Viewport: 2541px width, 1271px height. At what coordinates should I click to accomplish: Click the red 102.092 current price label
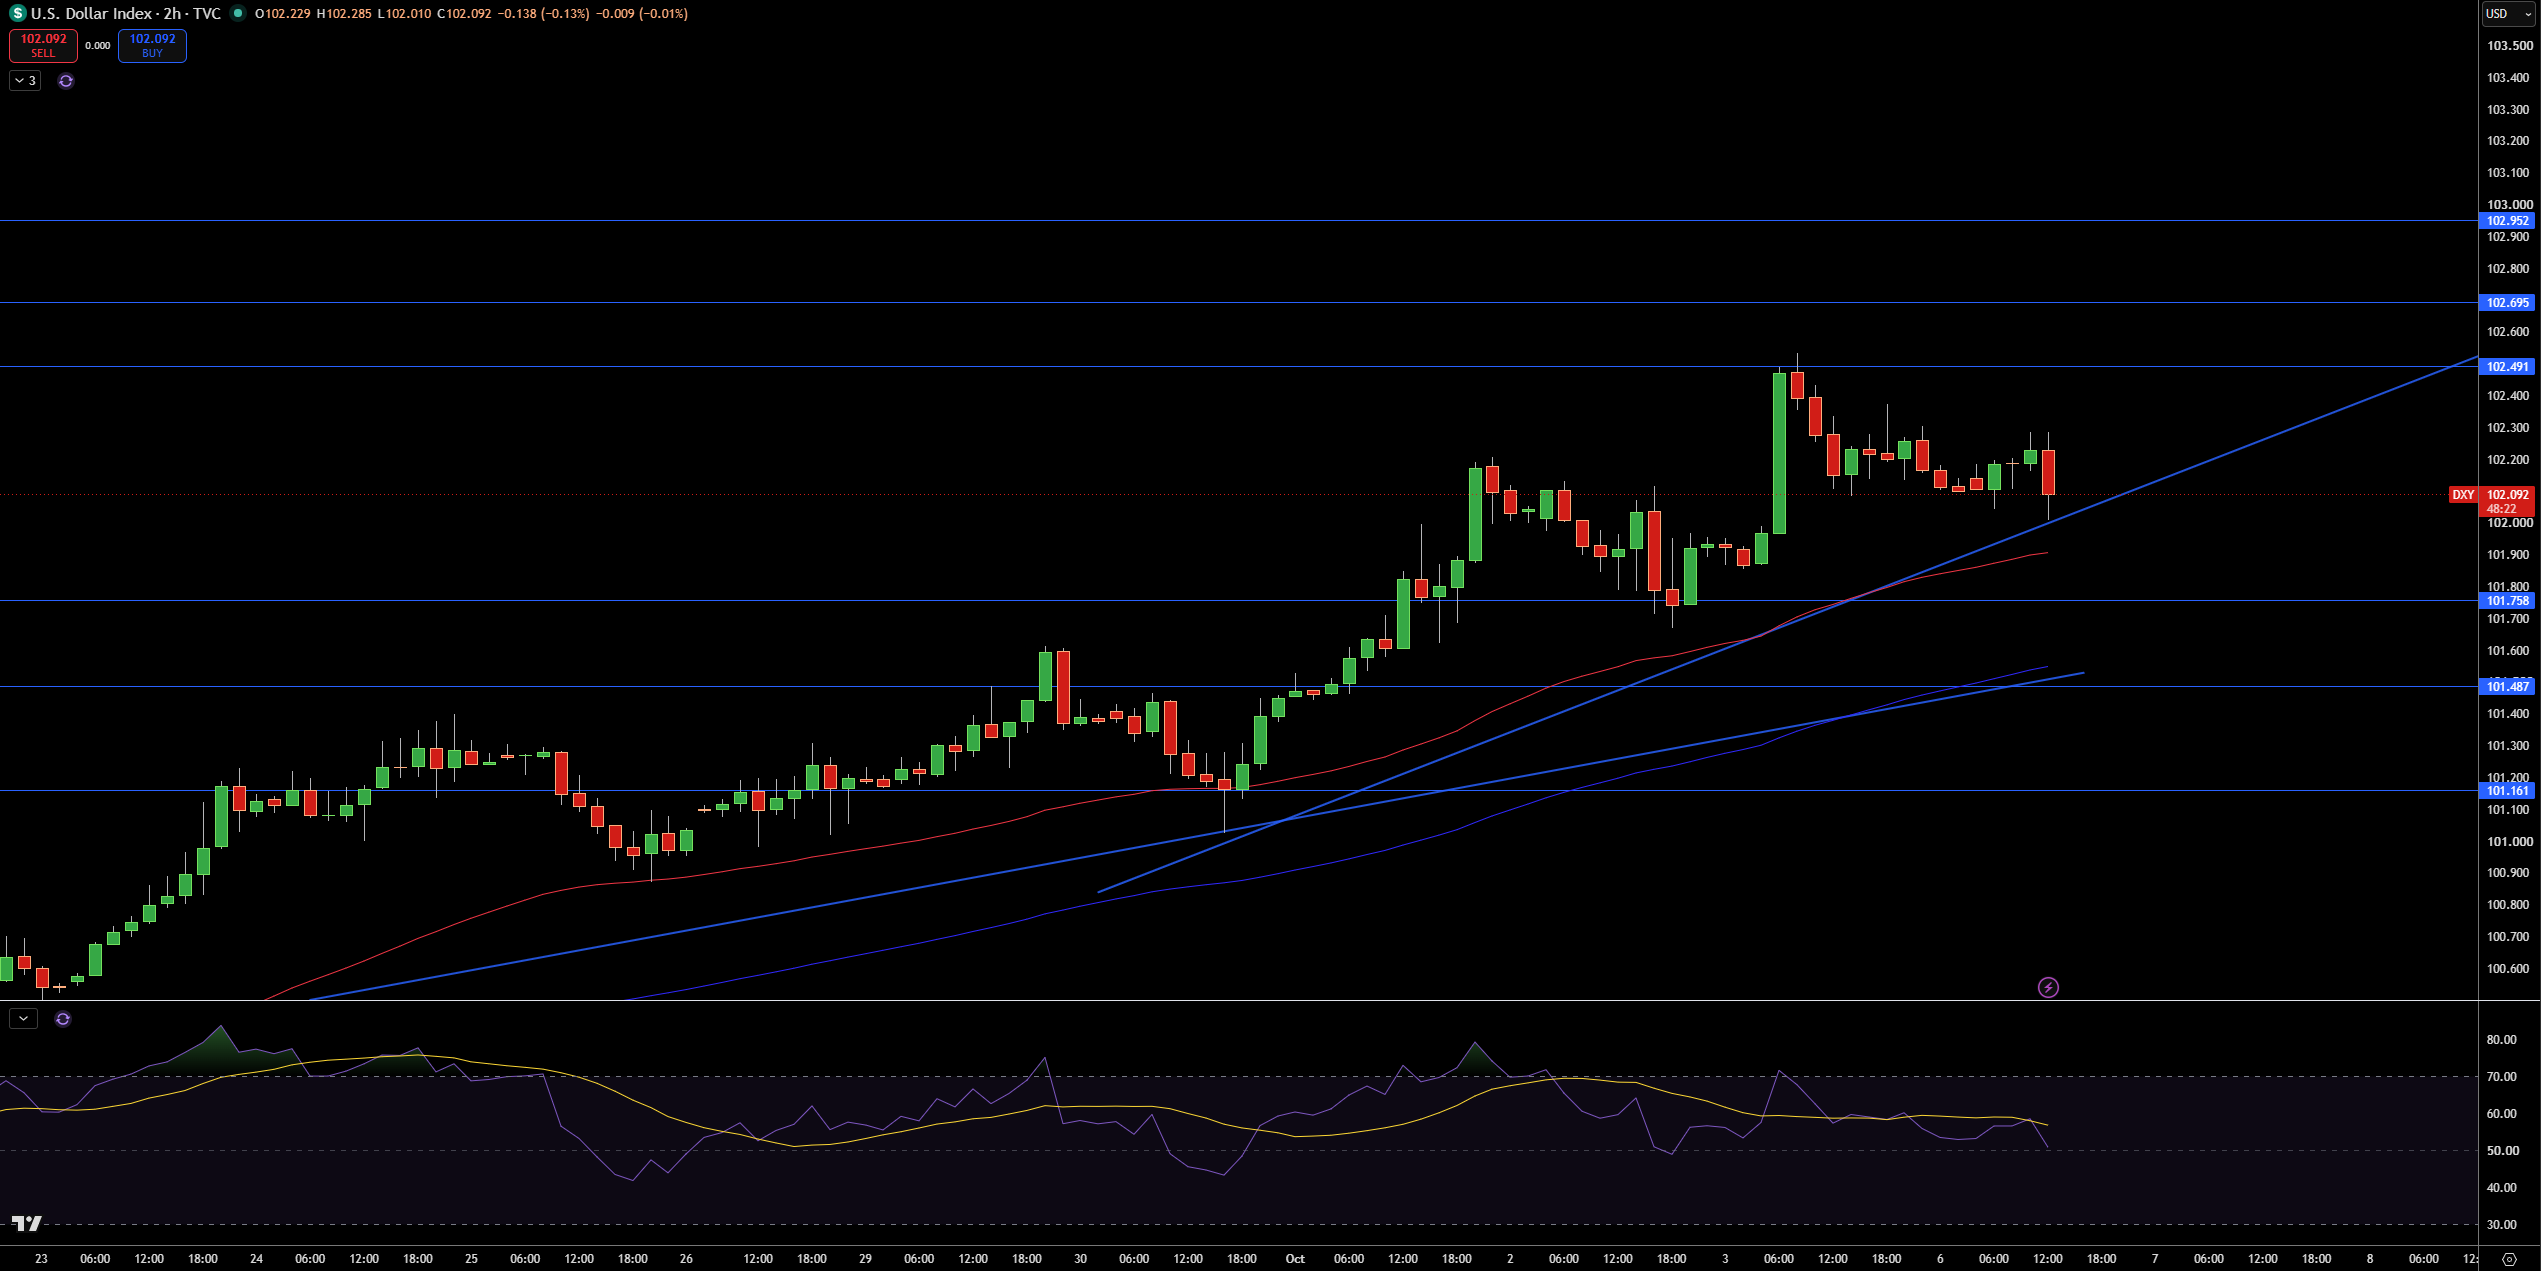2507,495
